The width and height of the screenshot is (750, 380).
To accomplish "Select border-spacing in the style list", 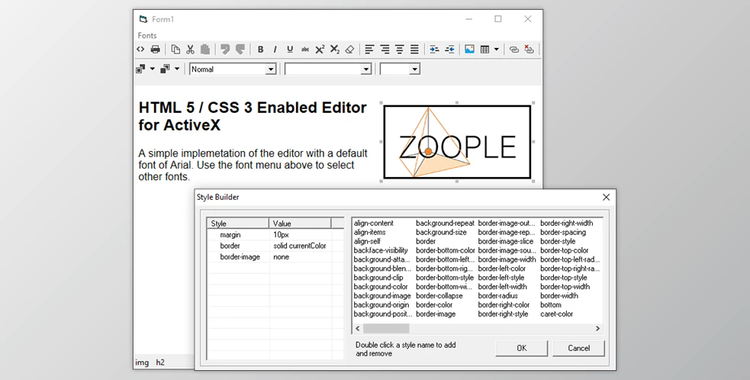I will 563,232.
